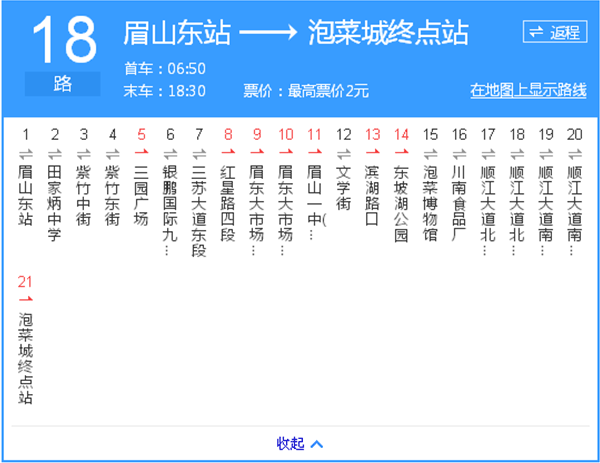Viewport: 600px width, 463px height.
Task: Click the red arrow icon above 红星路四段
Action: click(228, 153)
